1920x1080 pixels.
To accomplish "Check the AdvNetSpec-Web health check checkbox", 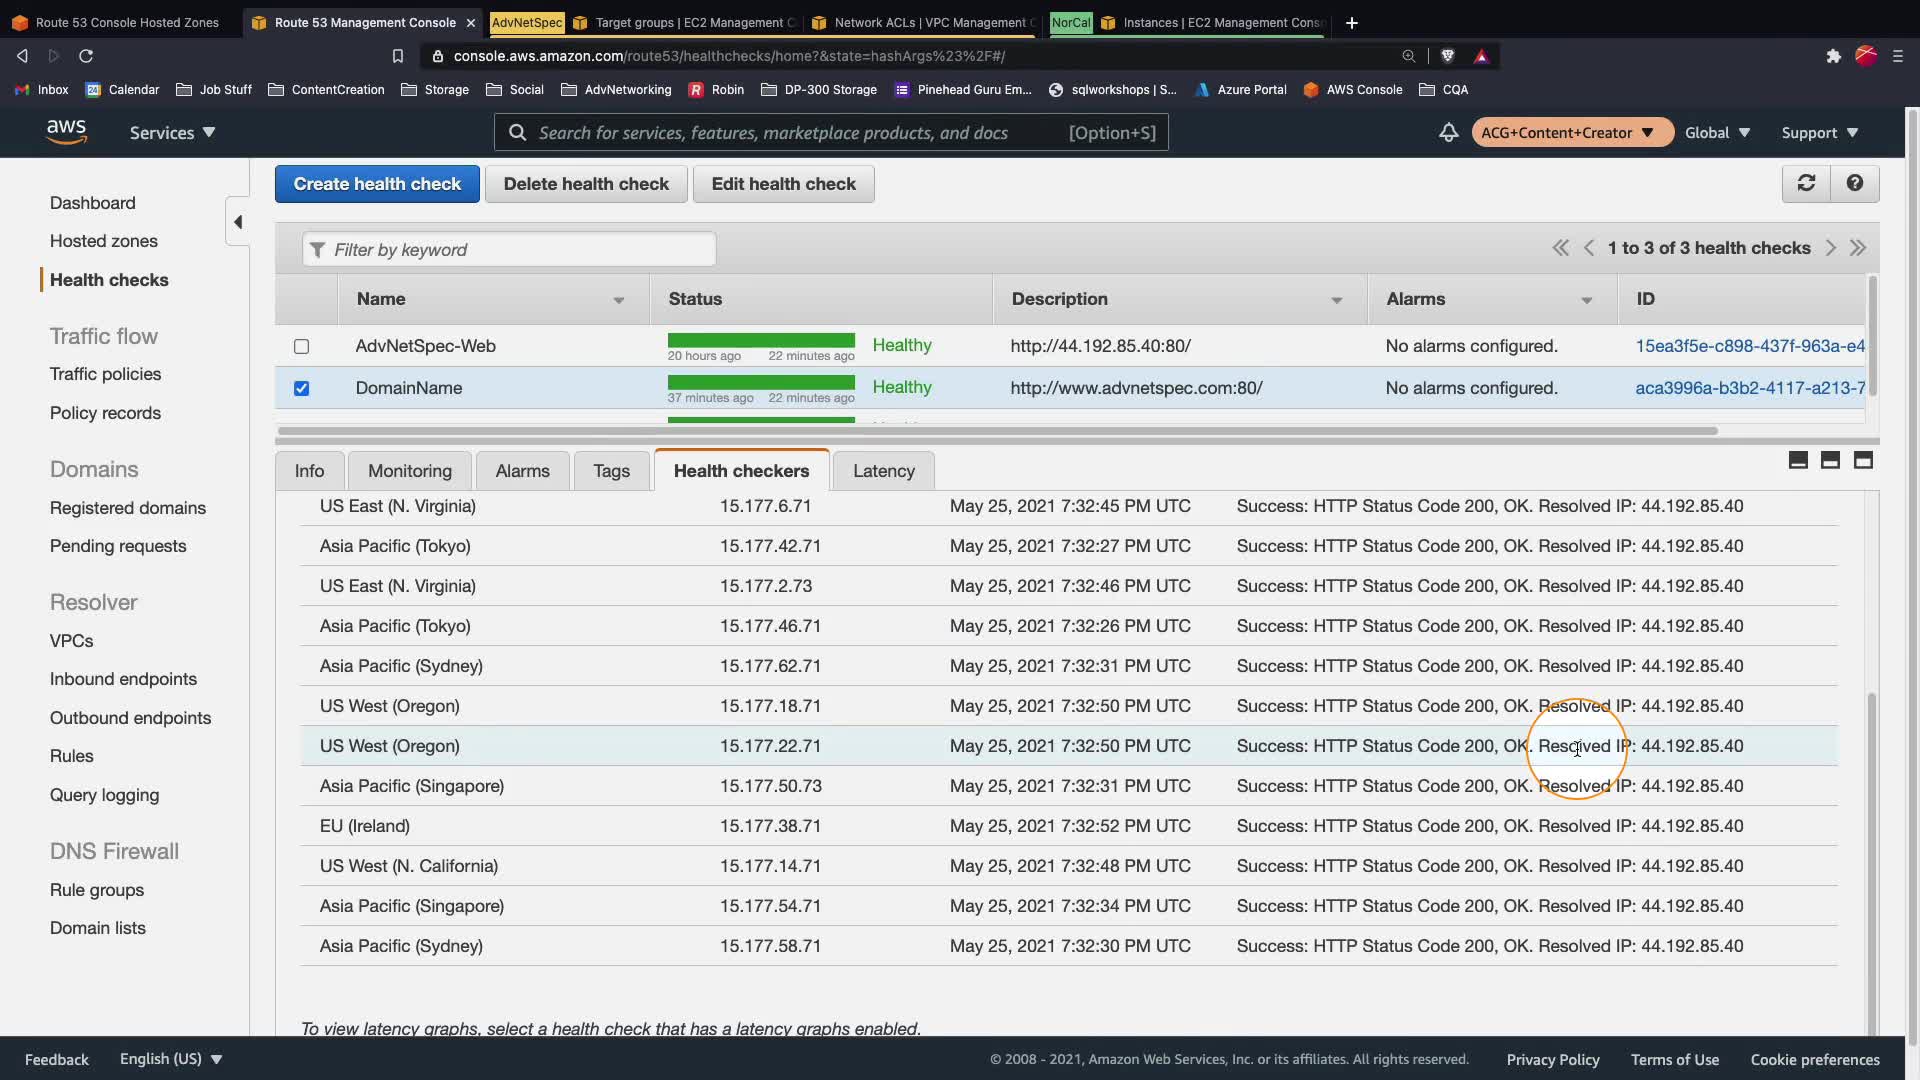I will pyautogui.click(x=301, y=346).
